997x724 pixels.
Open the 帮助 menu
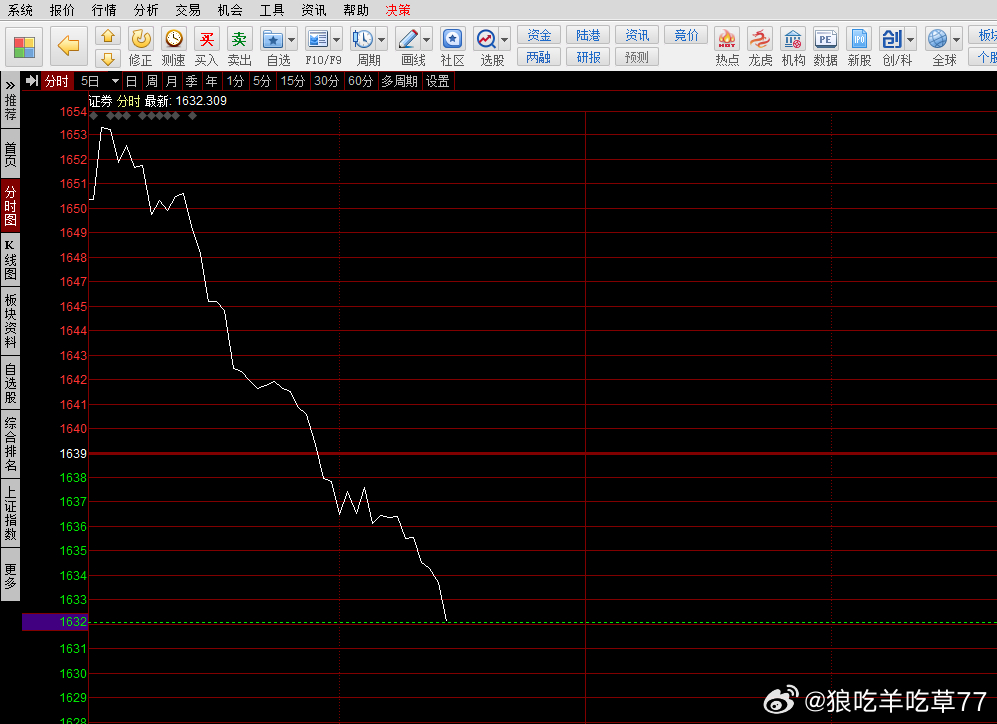click(355, 10)
